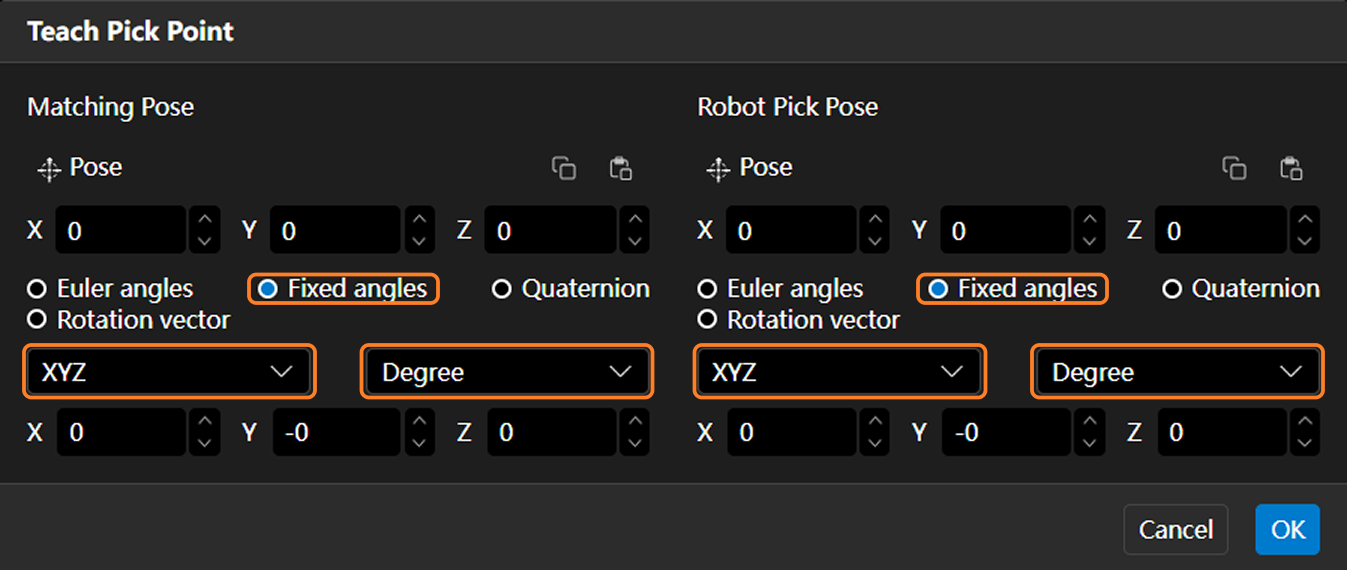Confirm with the OK button
The image size is (1347, 570).
(1287, 529)
